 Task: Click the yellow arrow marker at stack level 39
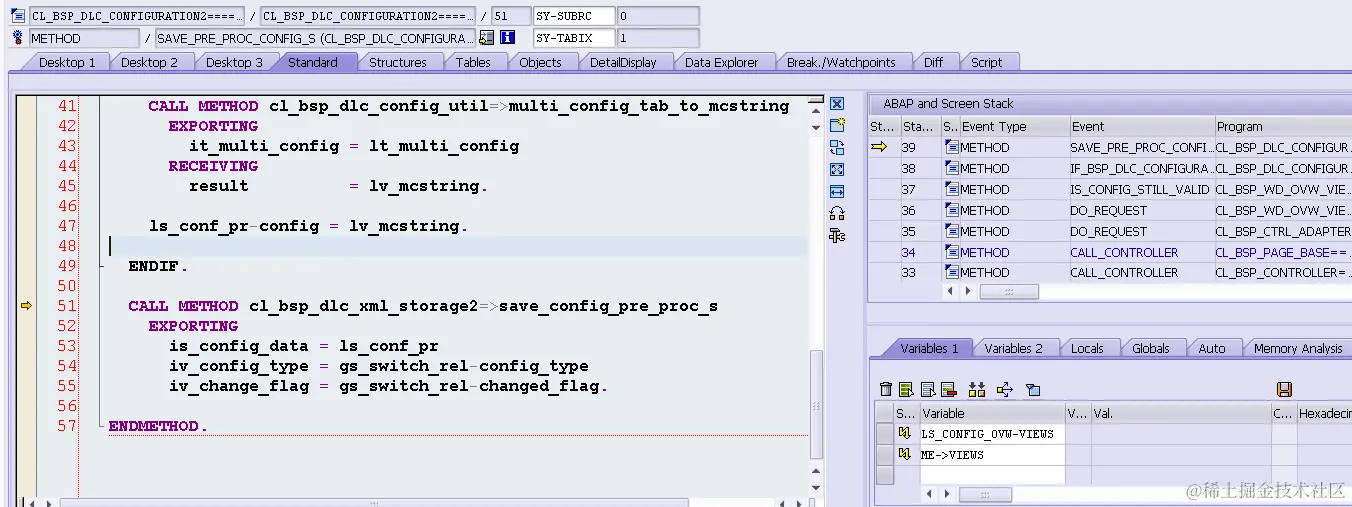tap(879, 147)
